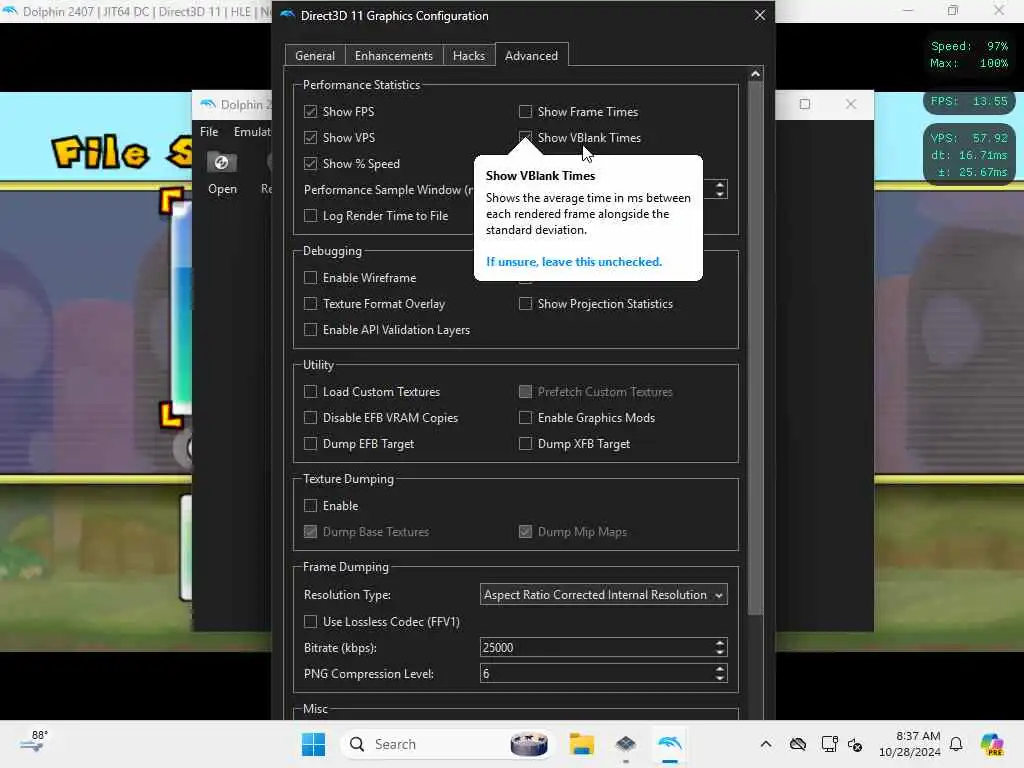The height and width of the screenshot is (768, 1024).
Task: Check Use Lossless Codec (FFV1)
Action: pos(310,622)
